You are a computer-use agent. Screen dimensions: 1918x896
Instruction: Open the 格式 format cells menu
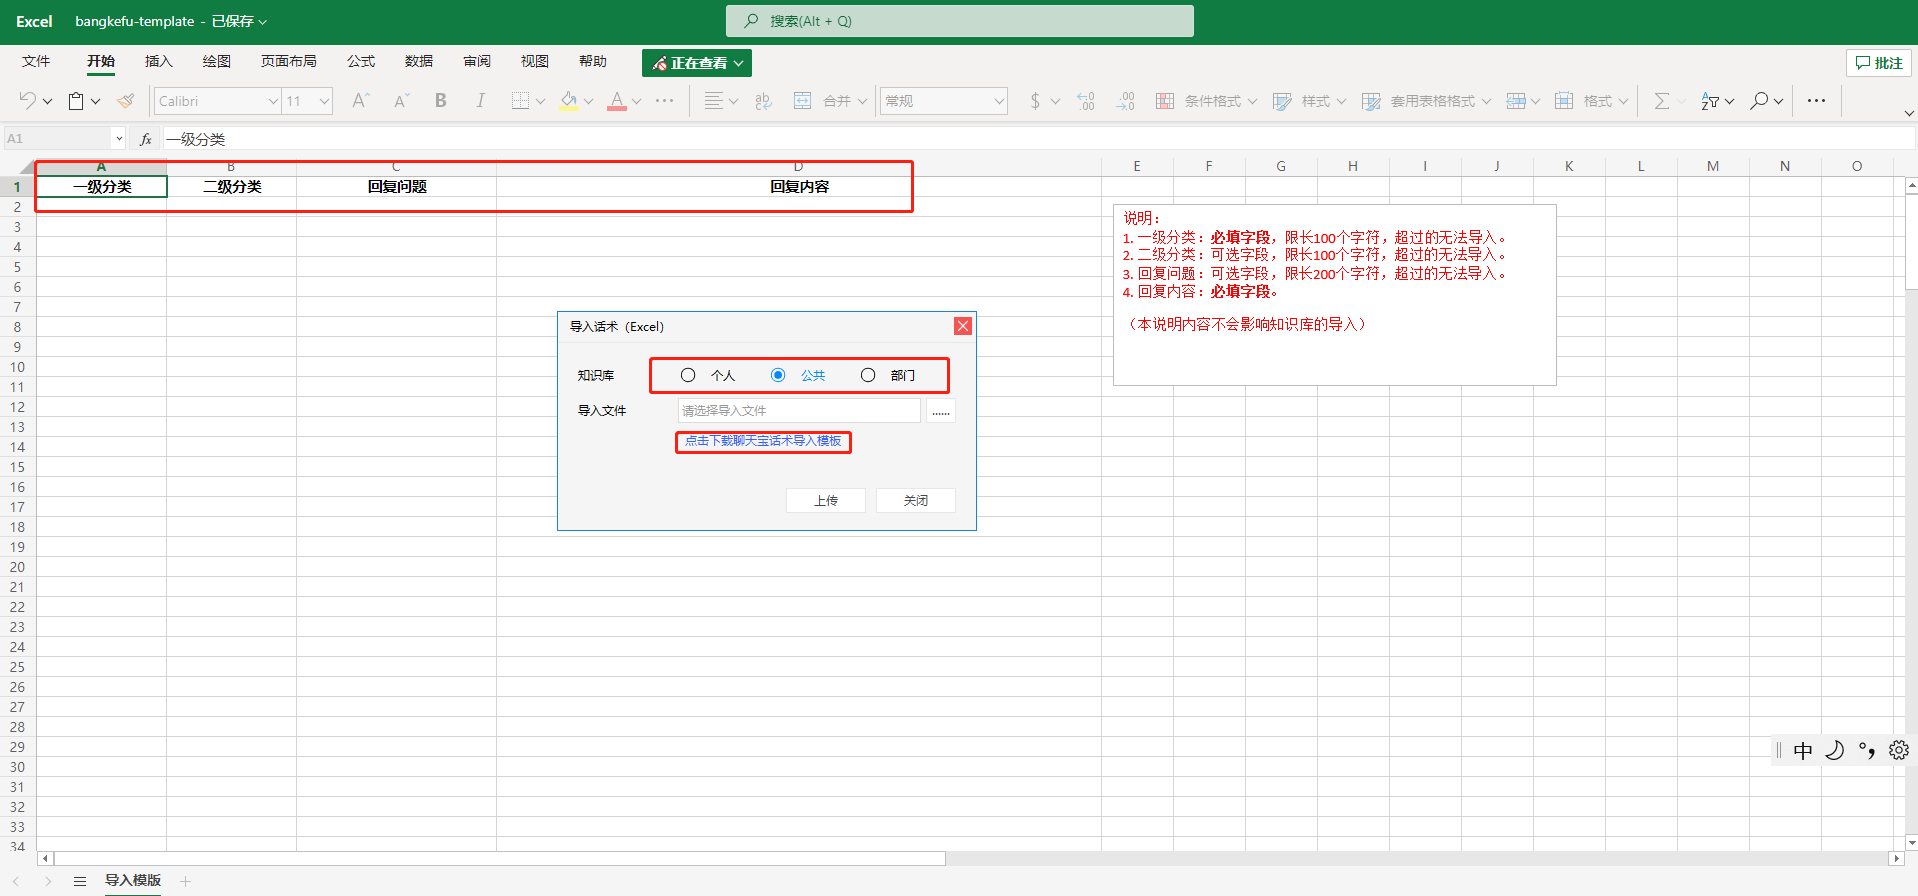(1591, 101)
